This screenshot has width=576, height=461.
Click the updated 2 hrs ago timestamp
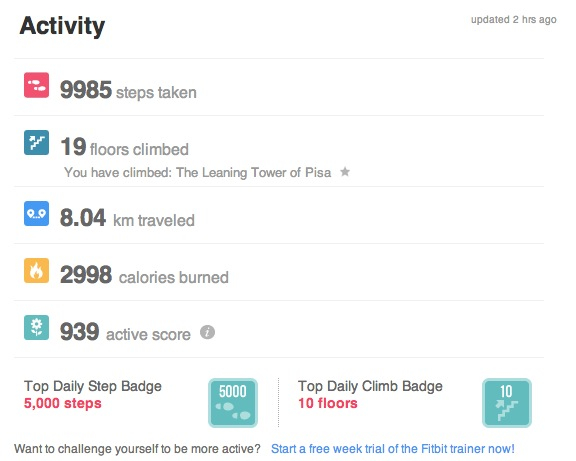pos(514,19)
